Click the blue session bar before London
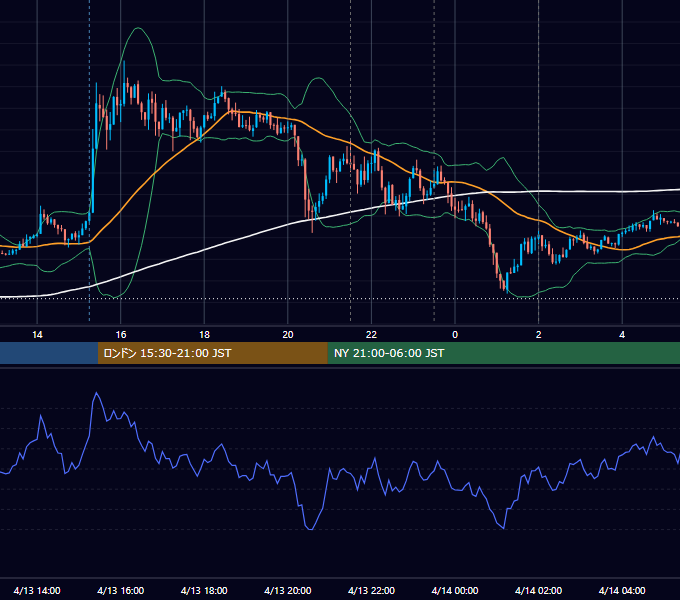This screenshot has height=600, width=680. point(49,353)
